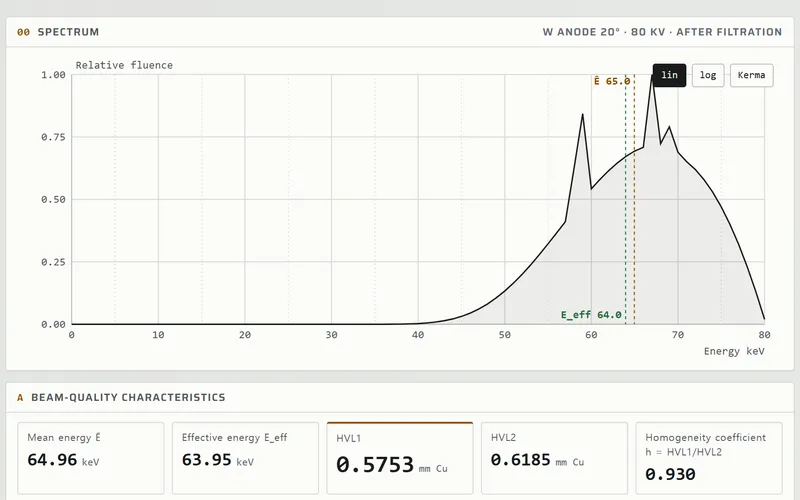Click the Ē 65.0 marker label
The height and width of the screenshot is (500, 800).
(x=612, y=81)
